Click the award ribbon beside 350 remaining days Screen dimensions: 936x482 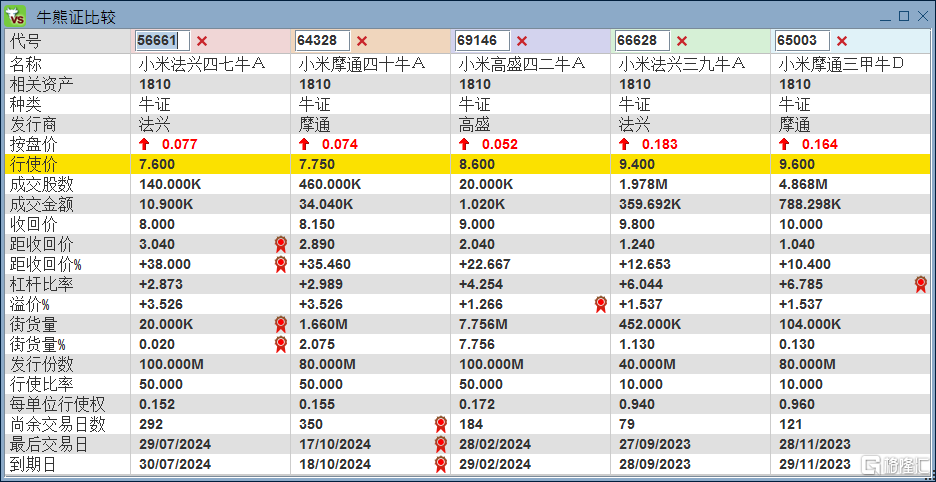point(441,425)
